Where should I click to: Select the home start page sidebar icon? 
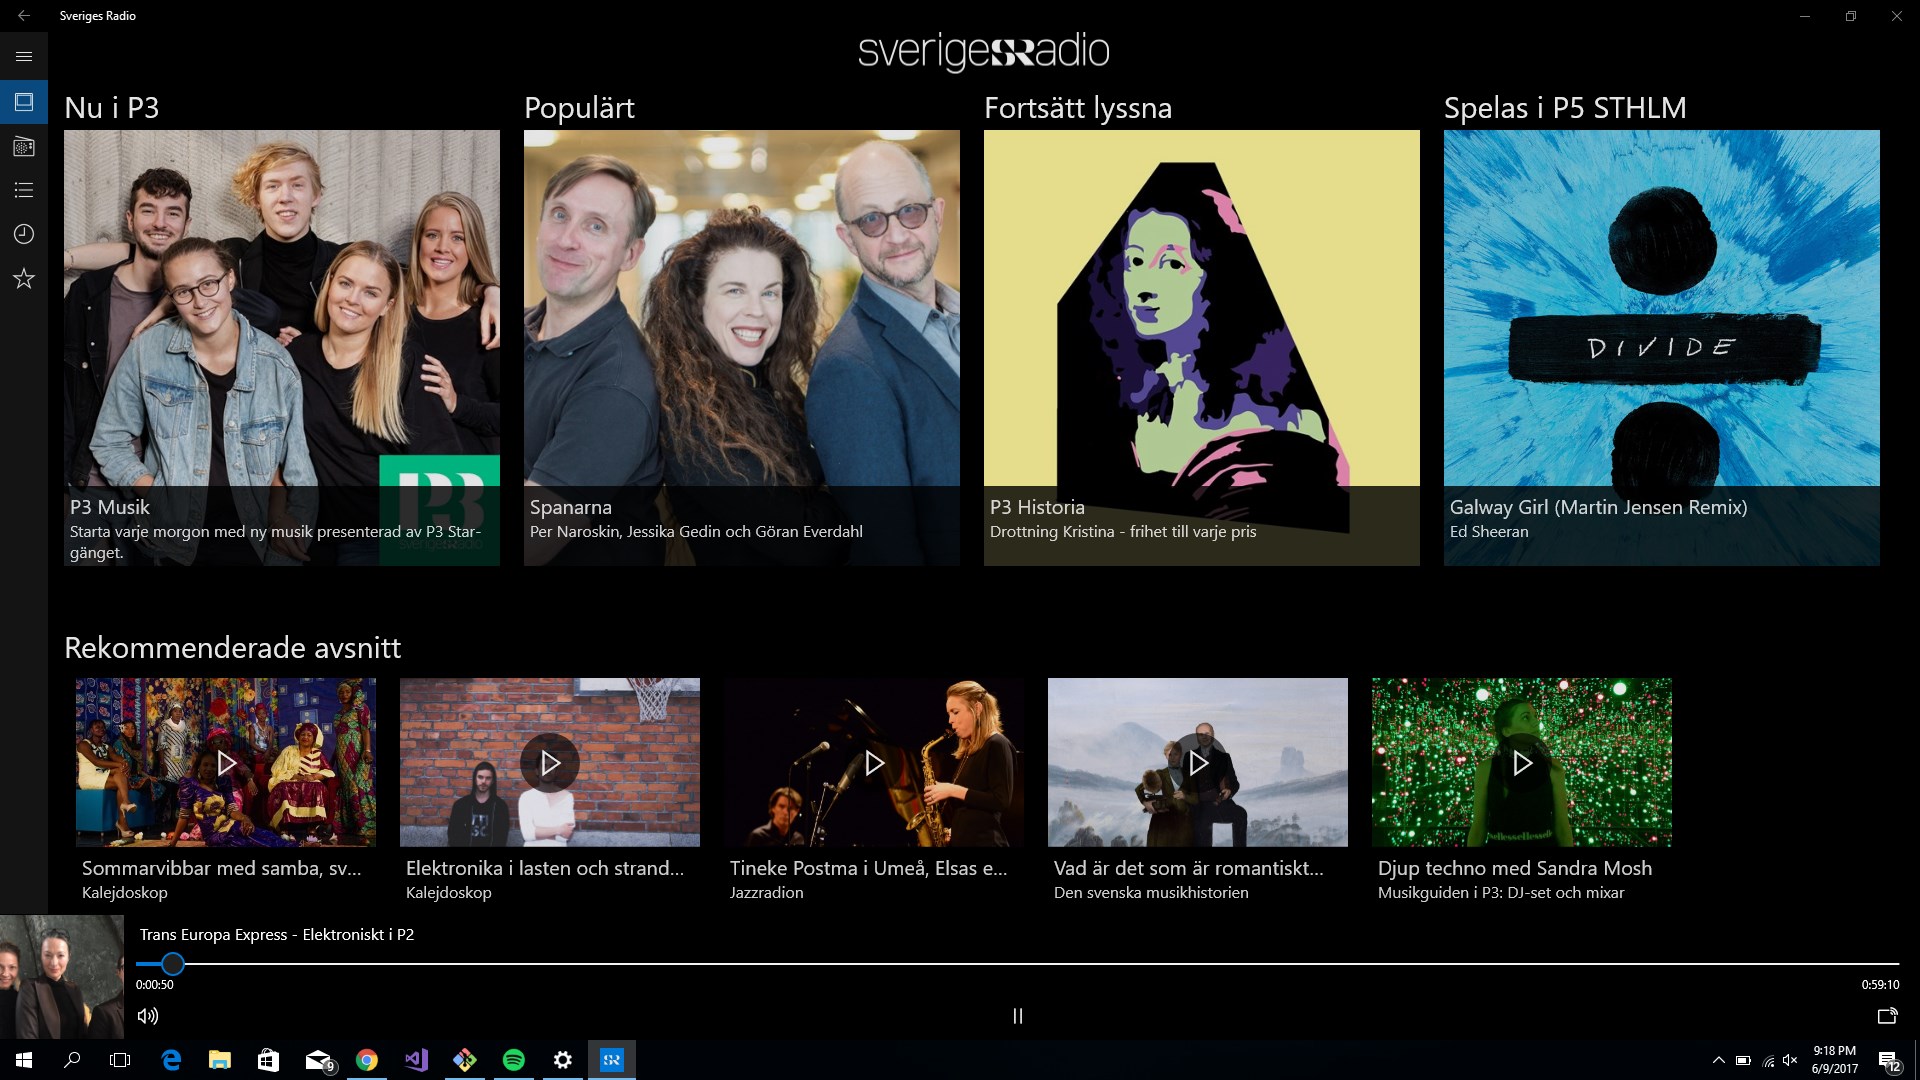coord(24,102)
